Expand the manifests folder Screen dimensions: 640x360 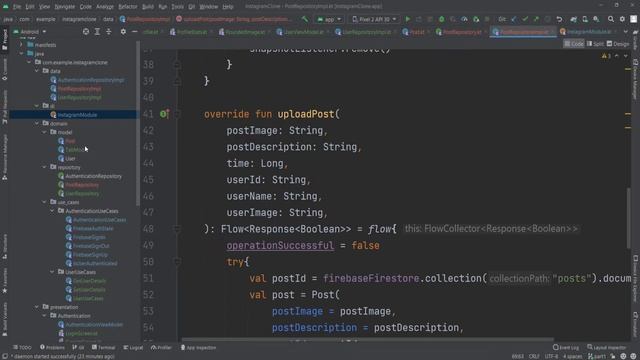[22, 44]
